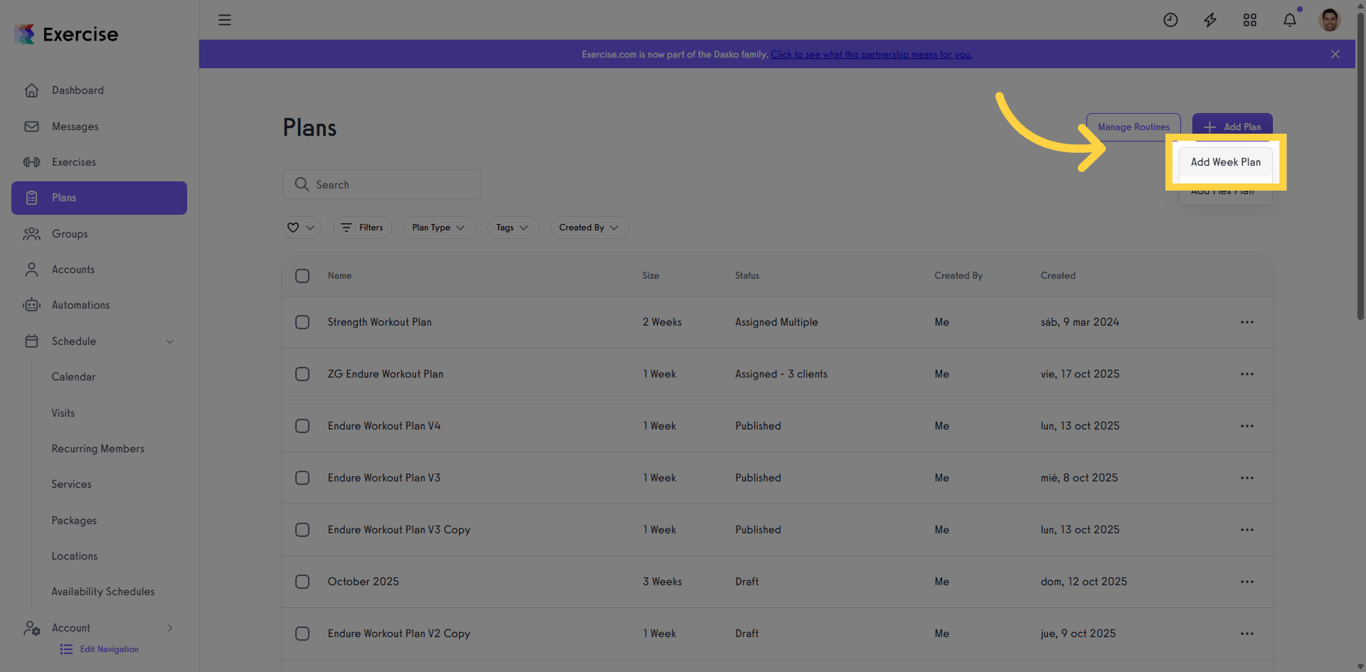Click the Size column header
This screenshot has width=1366, height=672.
651,276
